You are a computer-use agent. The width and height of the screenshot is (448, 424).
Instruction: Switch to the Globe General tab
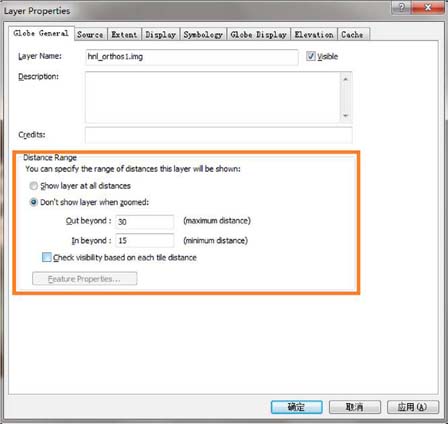tap(41, 33)
